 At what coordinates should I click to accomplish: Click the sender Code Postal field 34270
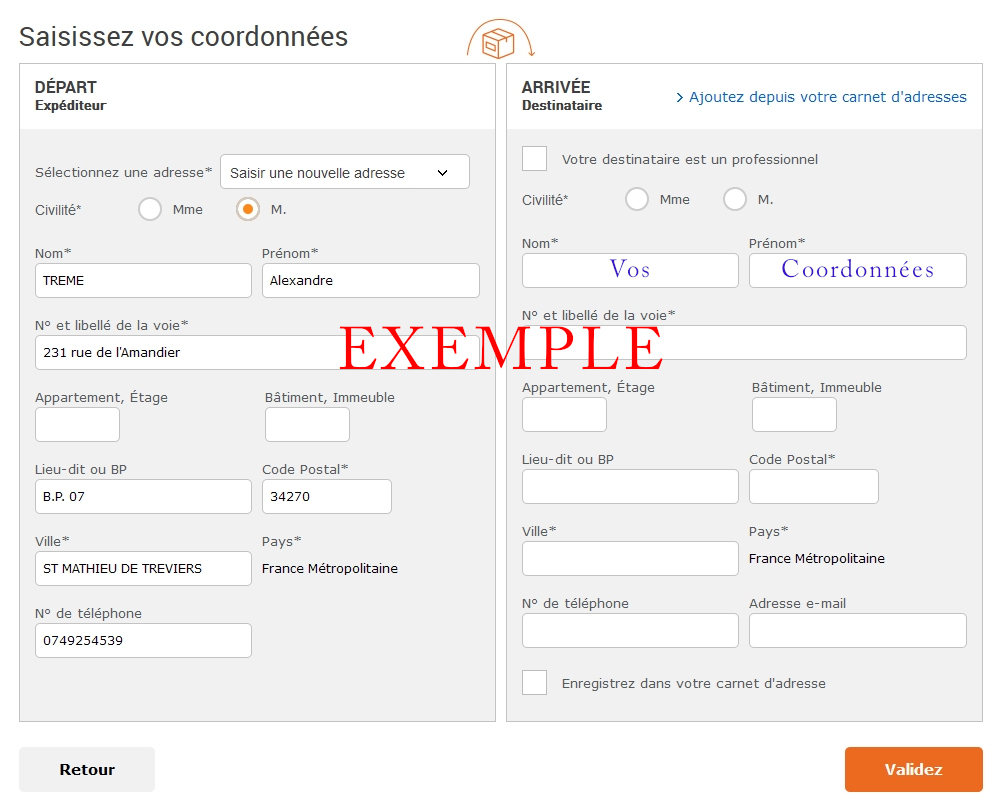pos(326,497)
